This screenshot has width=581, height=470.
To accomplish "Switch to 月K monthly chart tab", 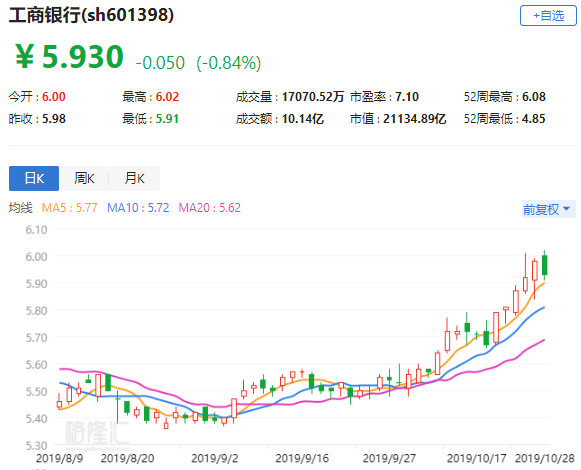I will (135, 178).
